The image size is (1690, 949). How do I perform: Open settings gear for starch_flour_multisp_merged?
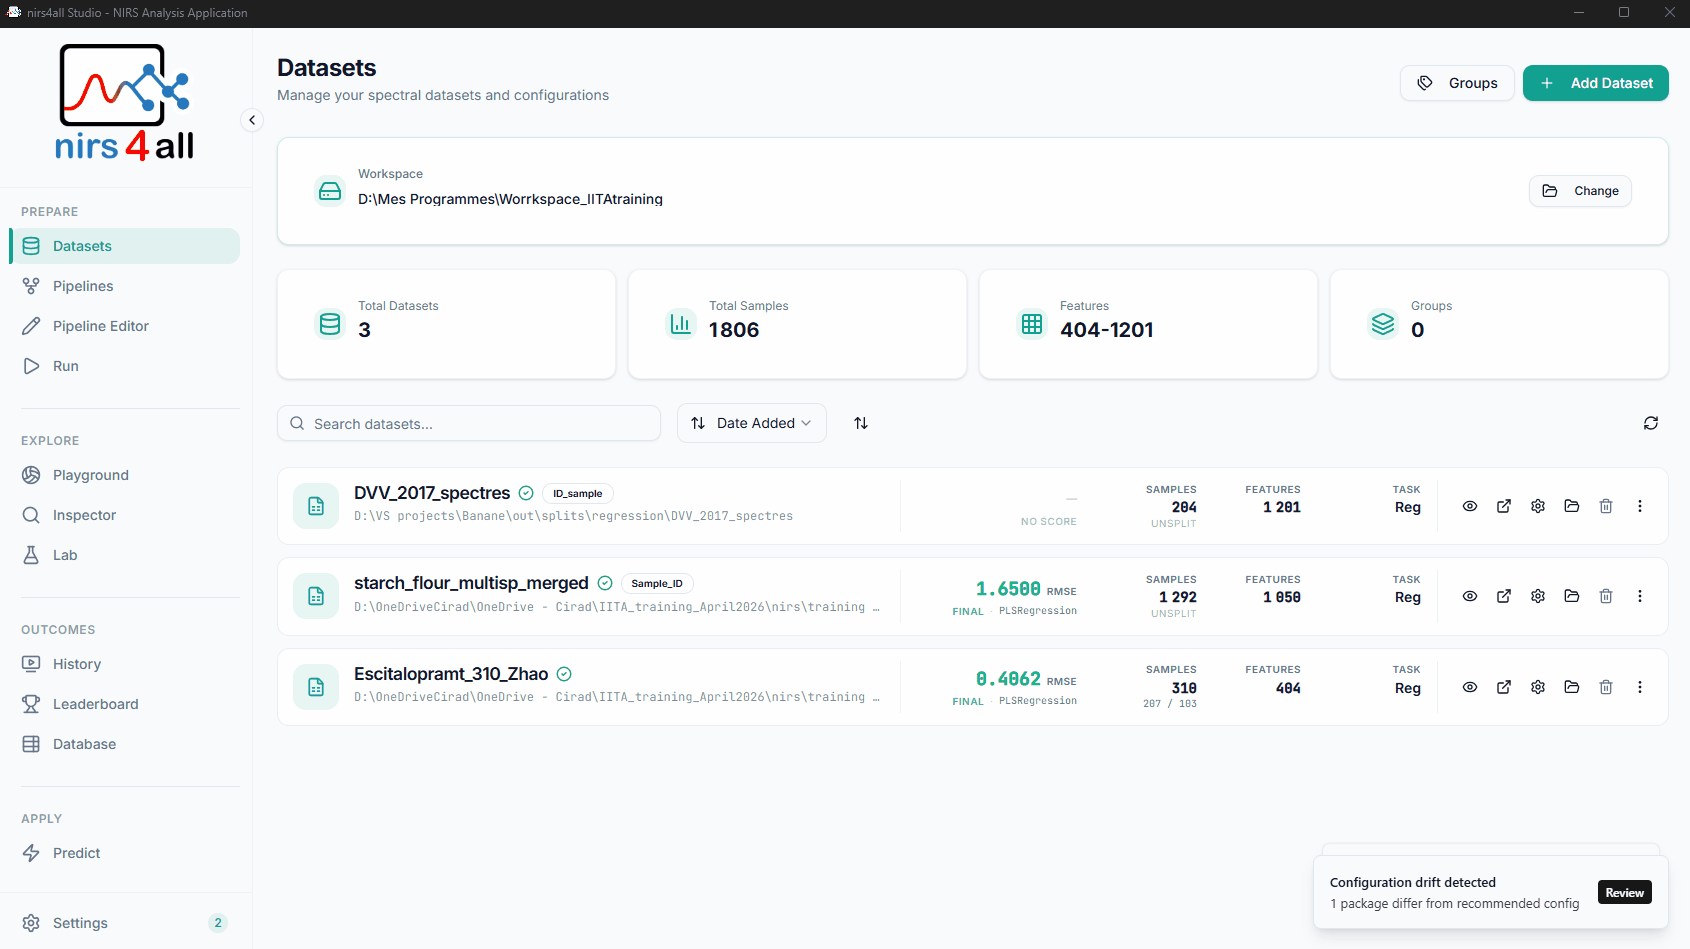1538,596
